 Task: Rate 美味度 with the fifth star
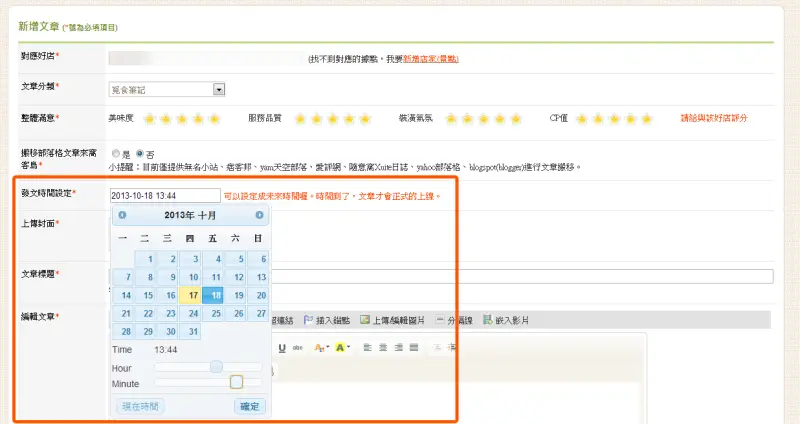[x=214, y=119]
